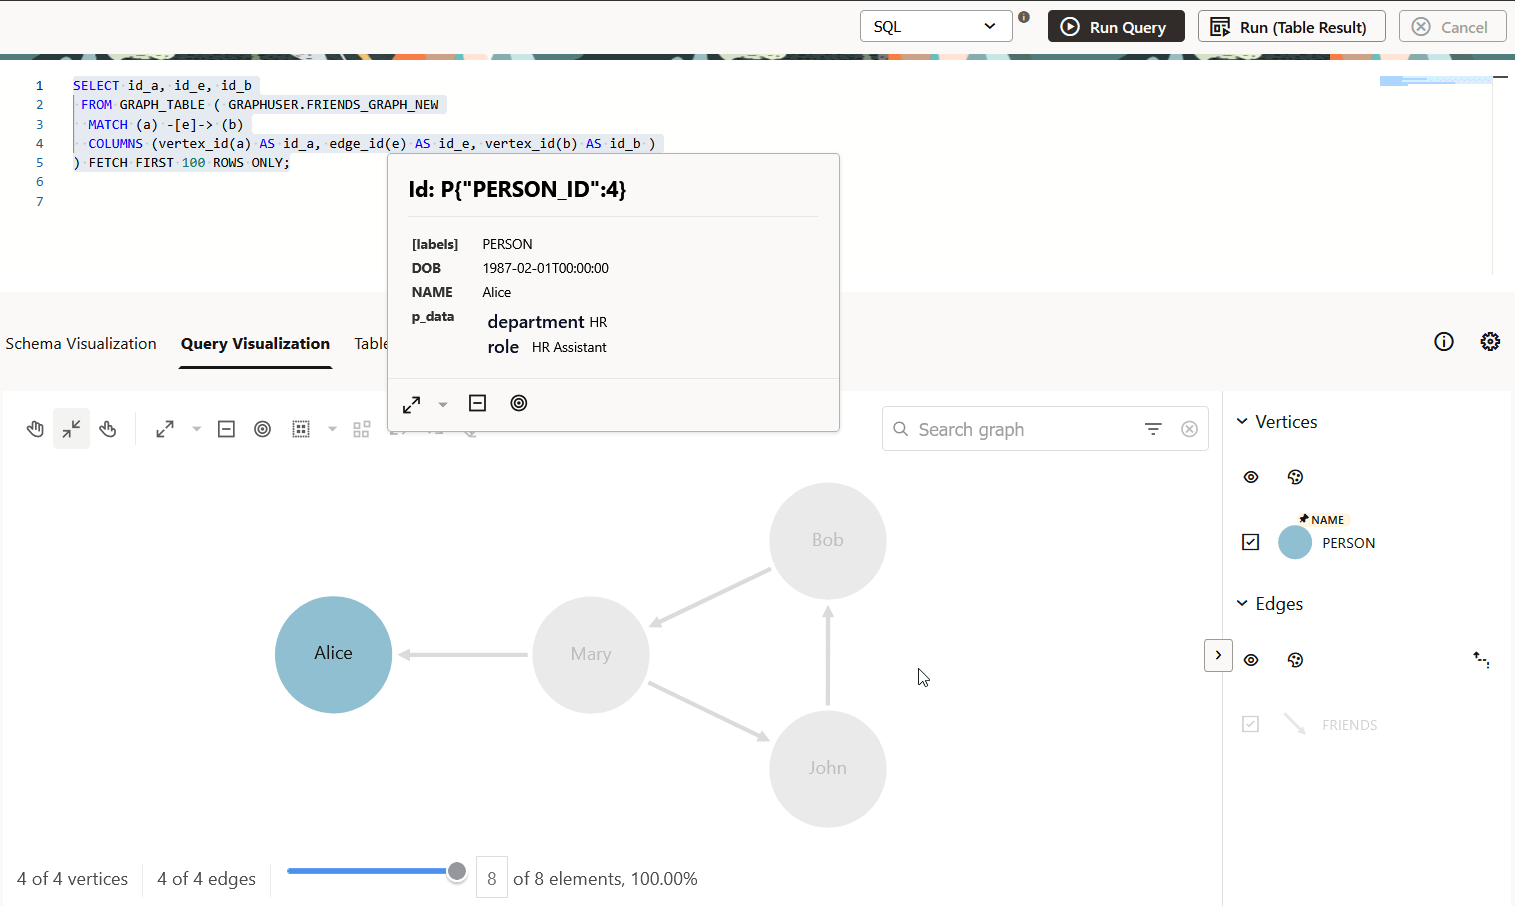This screenshot has width=1515, height=906.
Task: Clear the graph search field
Action: click(1189, 429)
